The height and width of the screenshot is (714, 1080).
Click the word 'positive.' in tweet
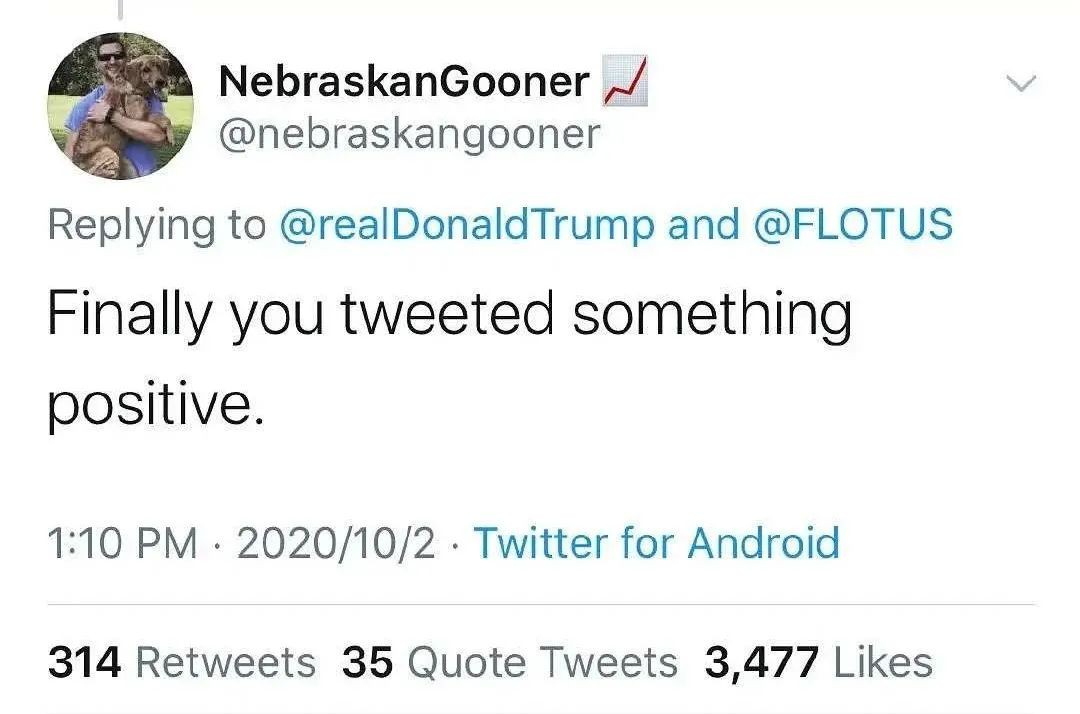(155, 405)
